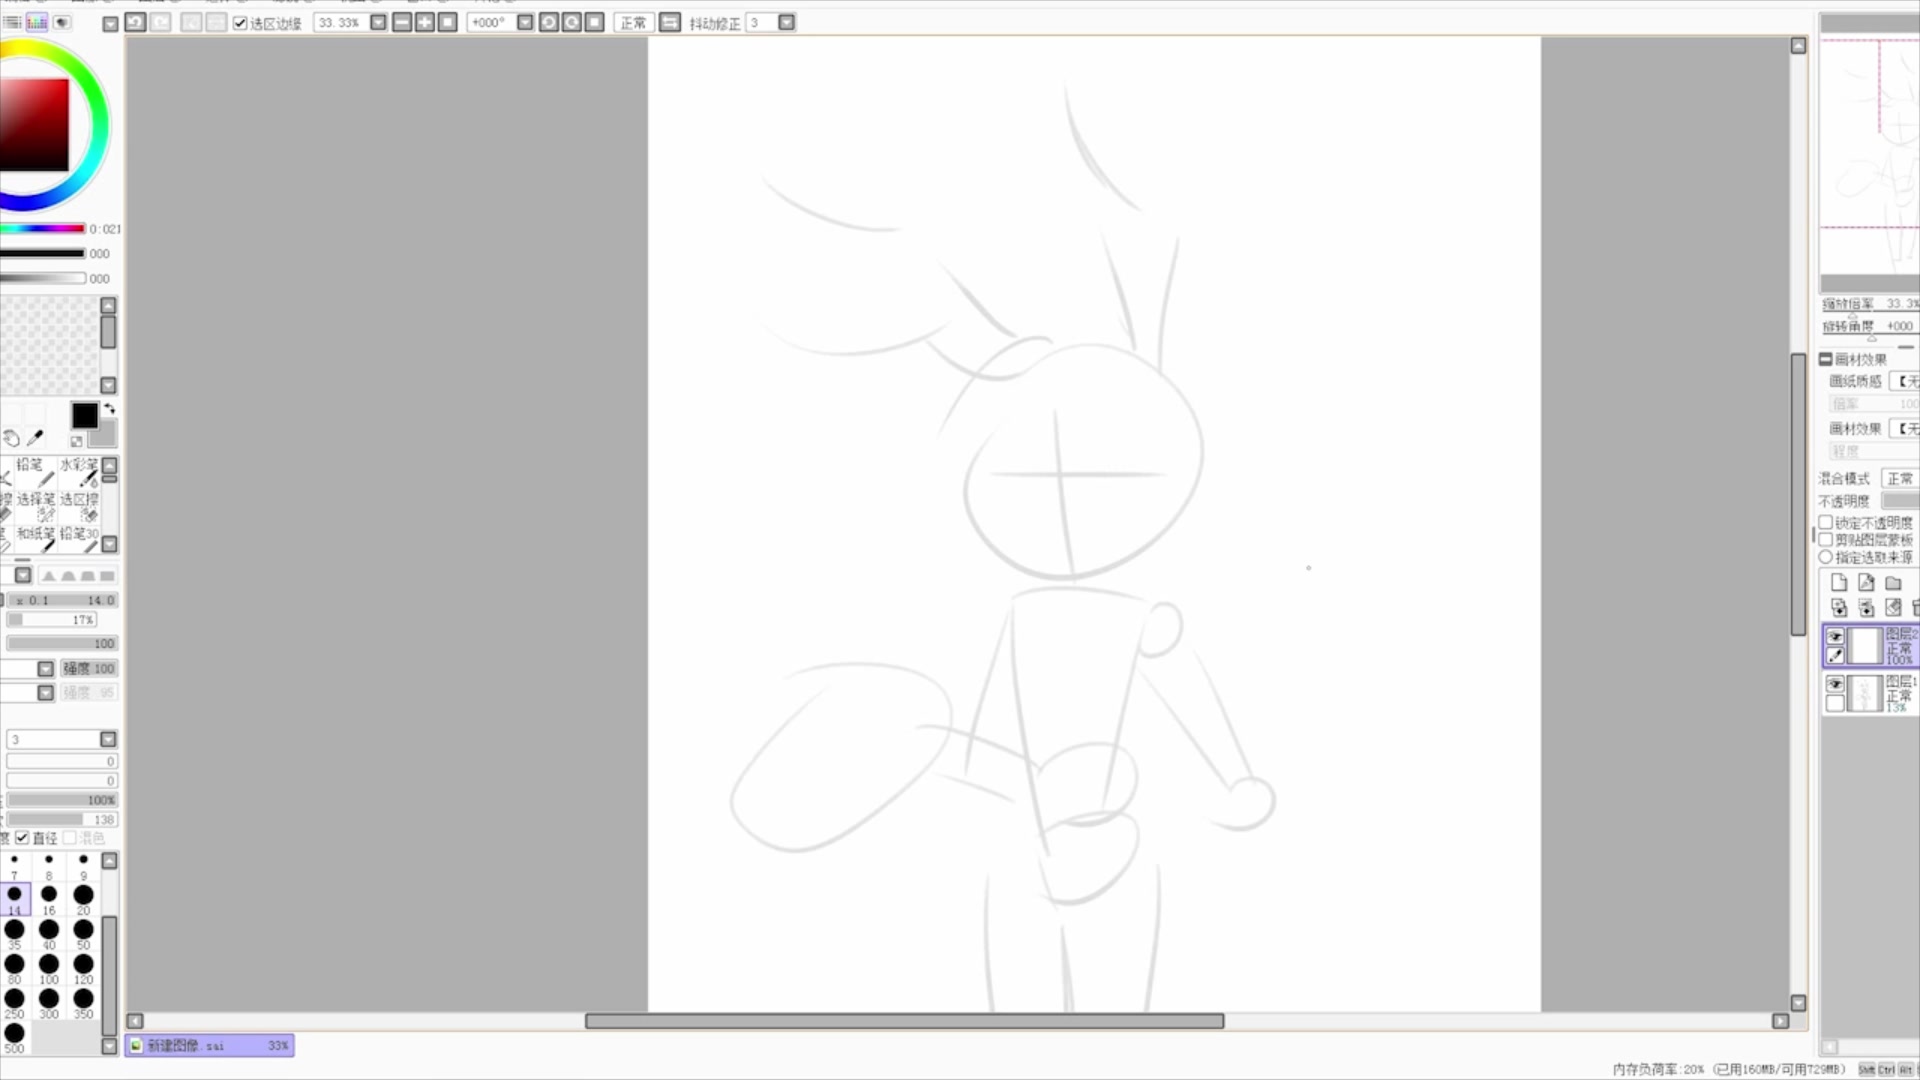Image resolution: width=1920 pixels, height=1080 pixels.
Task: Create a new normal layer
Action: 1838,583
